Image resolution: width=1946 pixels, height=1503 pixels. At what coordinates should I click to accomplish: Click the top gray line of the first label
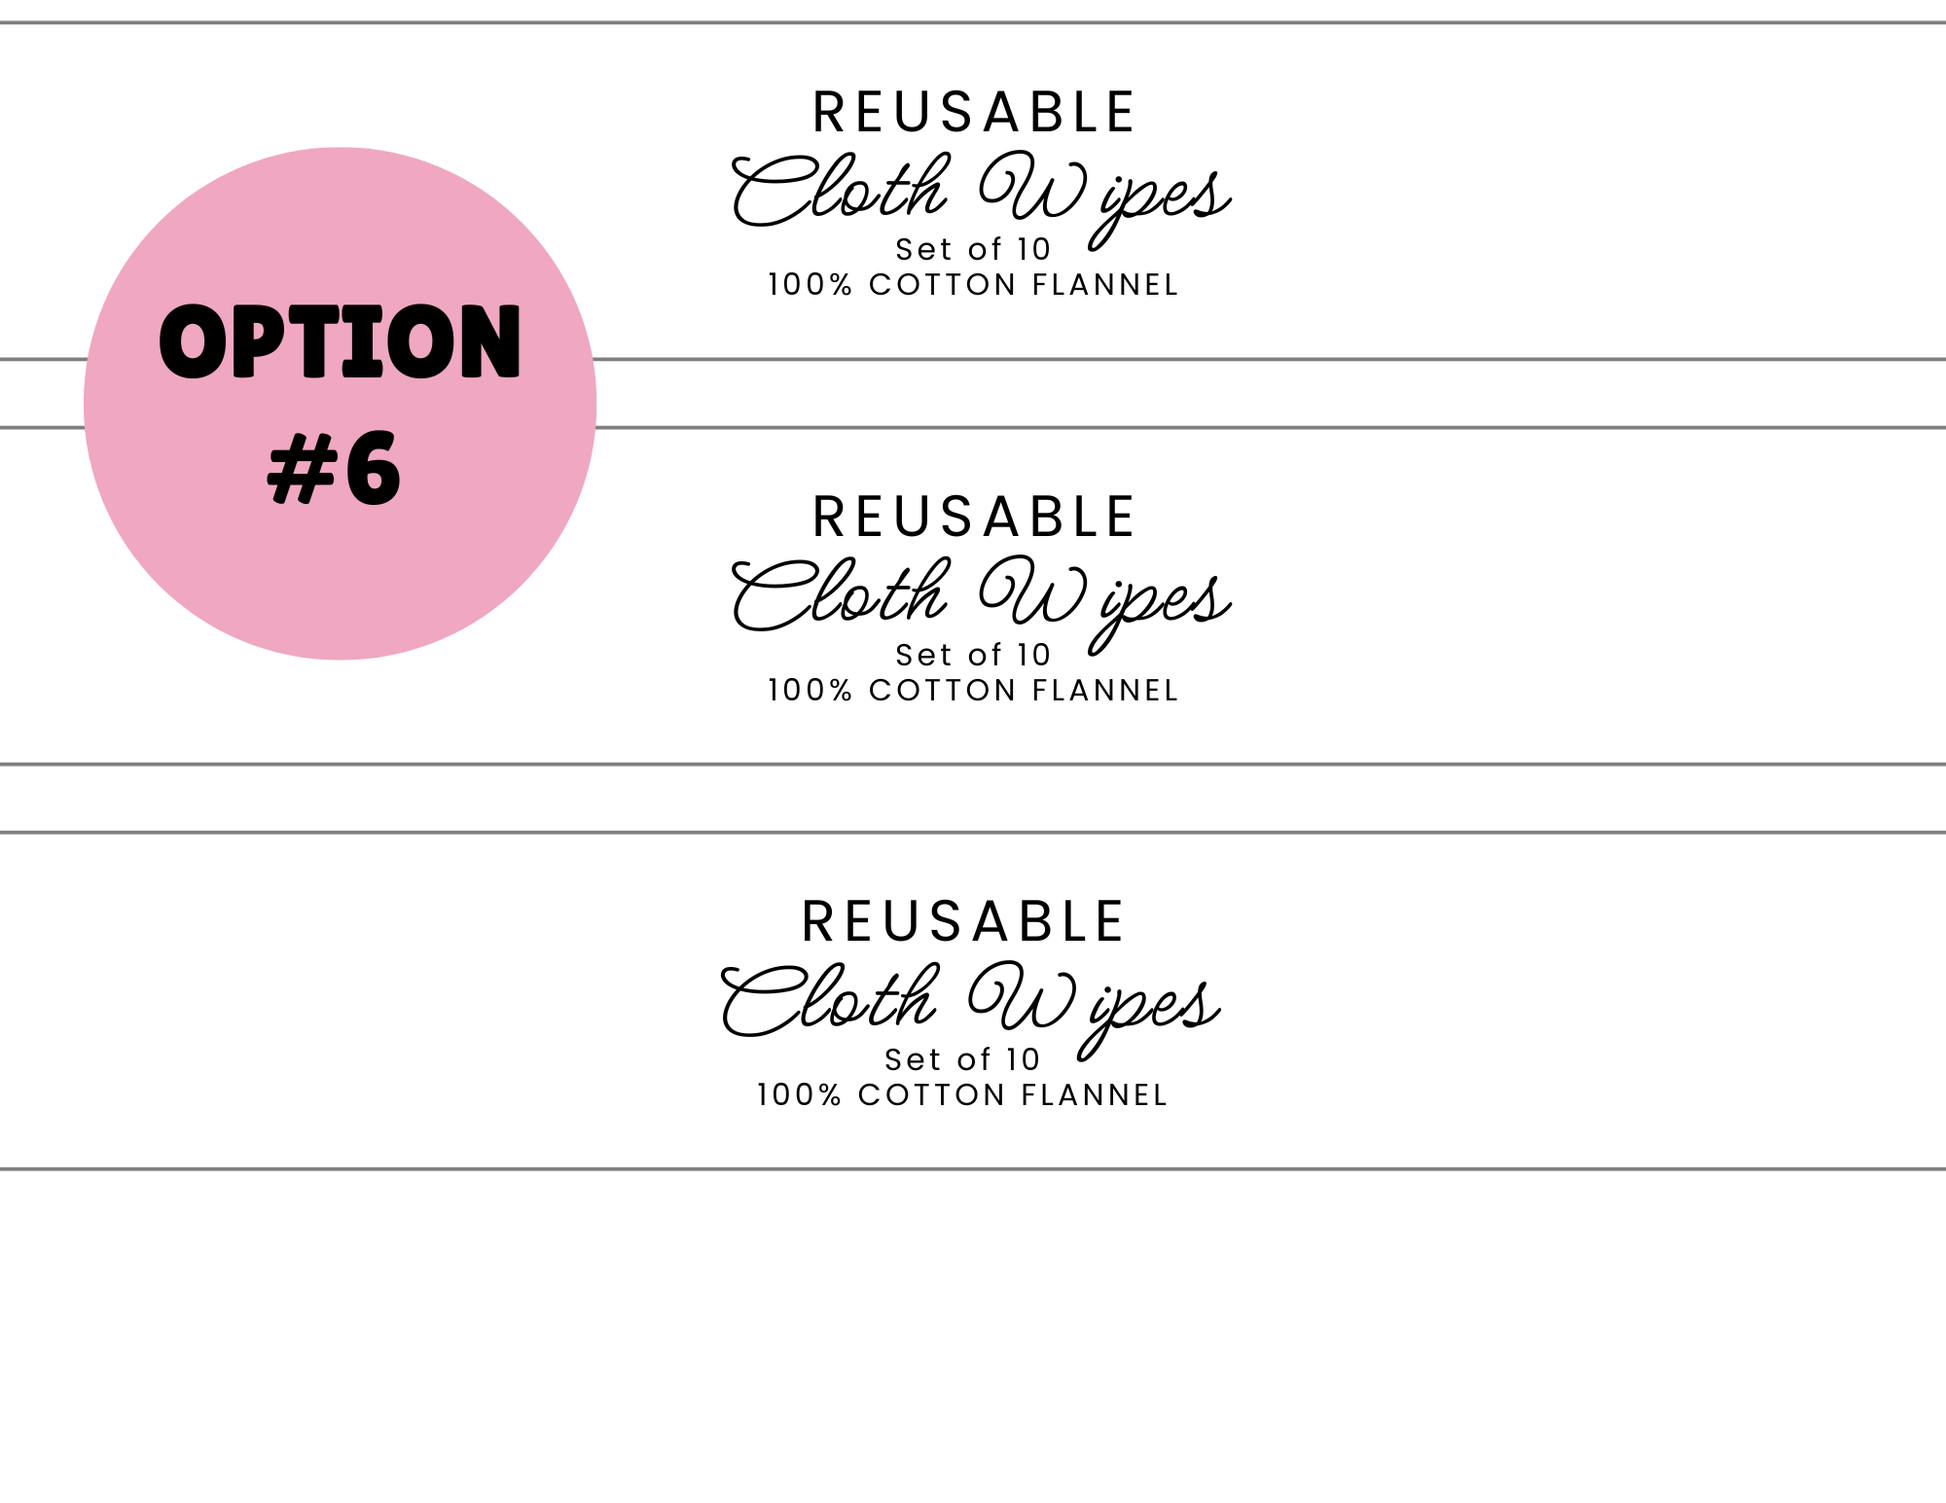coord(973,22)
